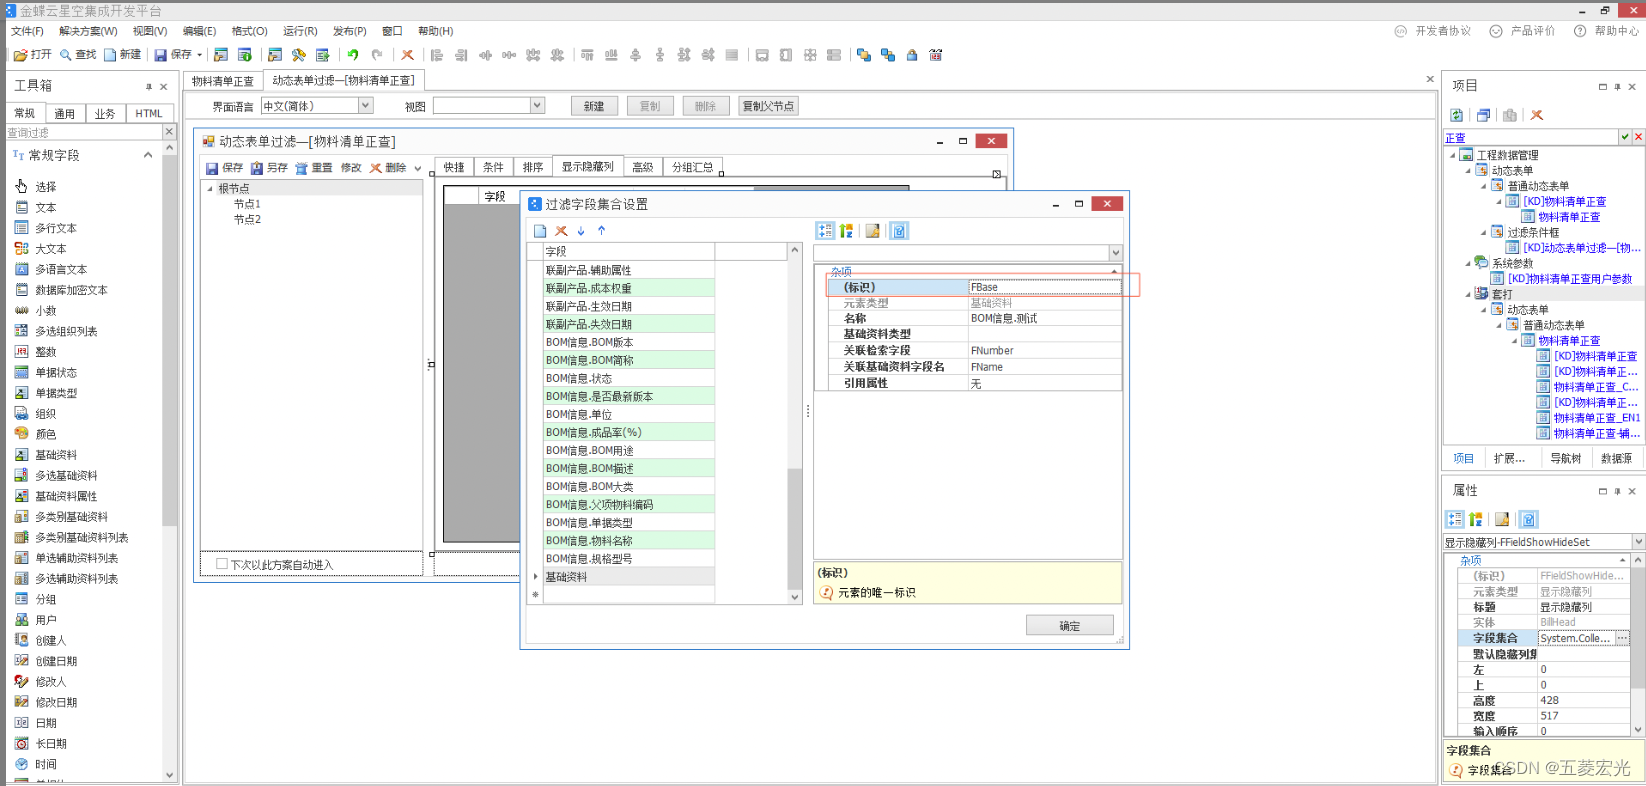
Task: Clear the 项目 search with the red X
Action: click(x=1638, y=137)
